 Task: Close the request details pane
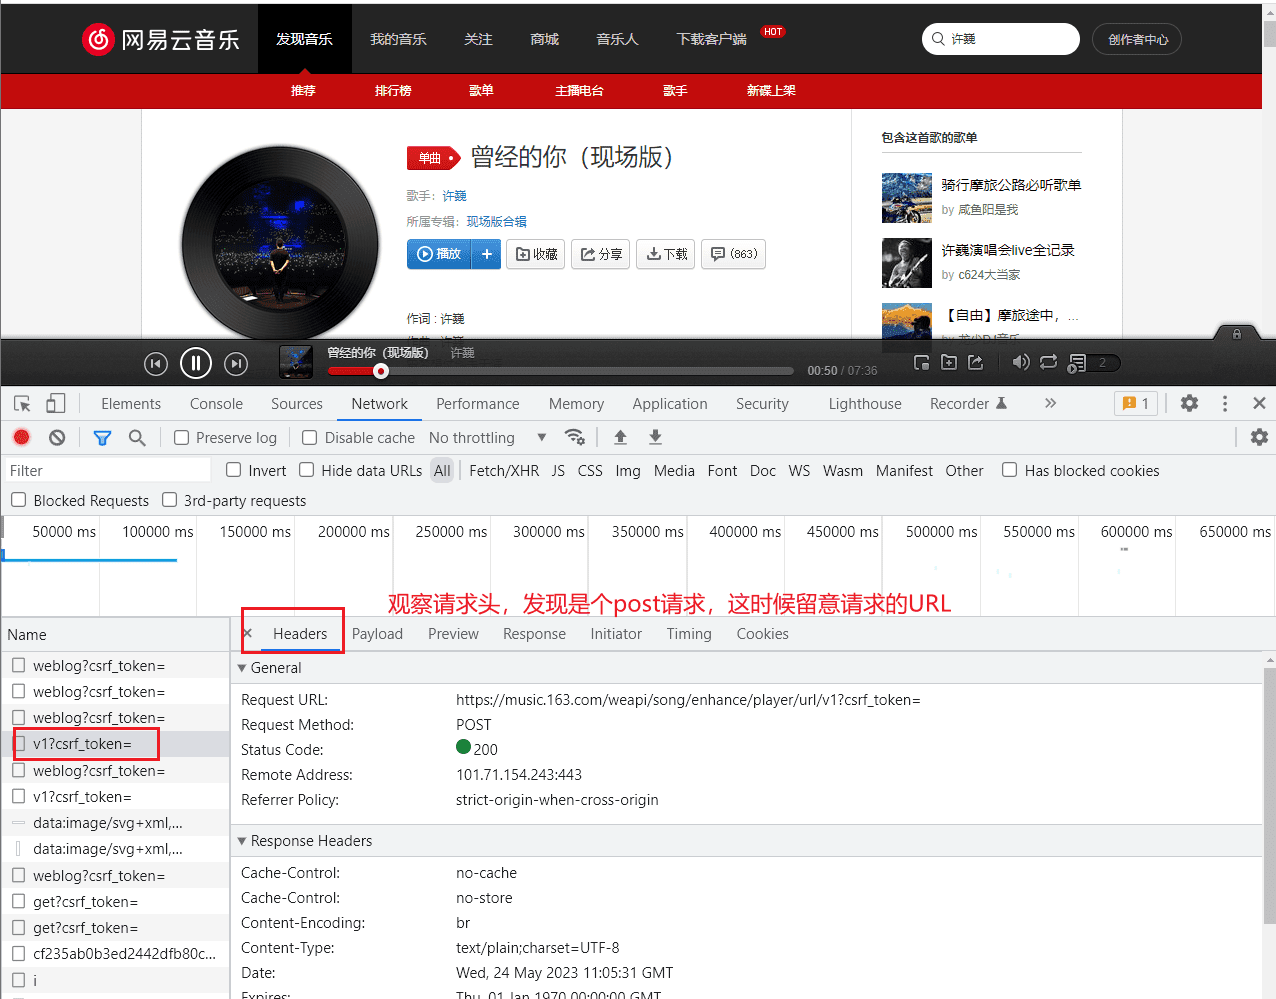click(247, 633)
